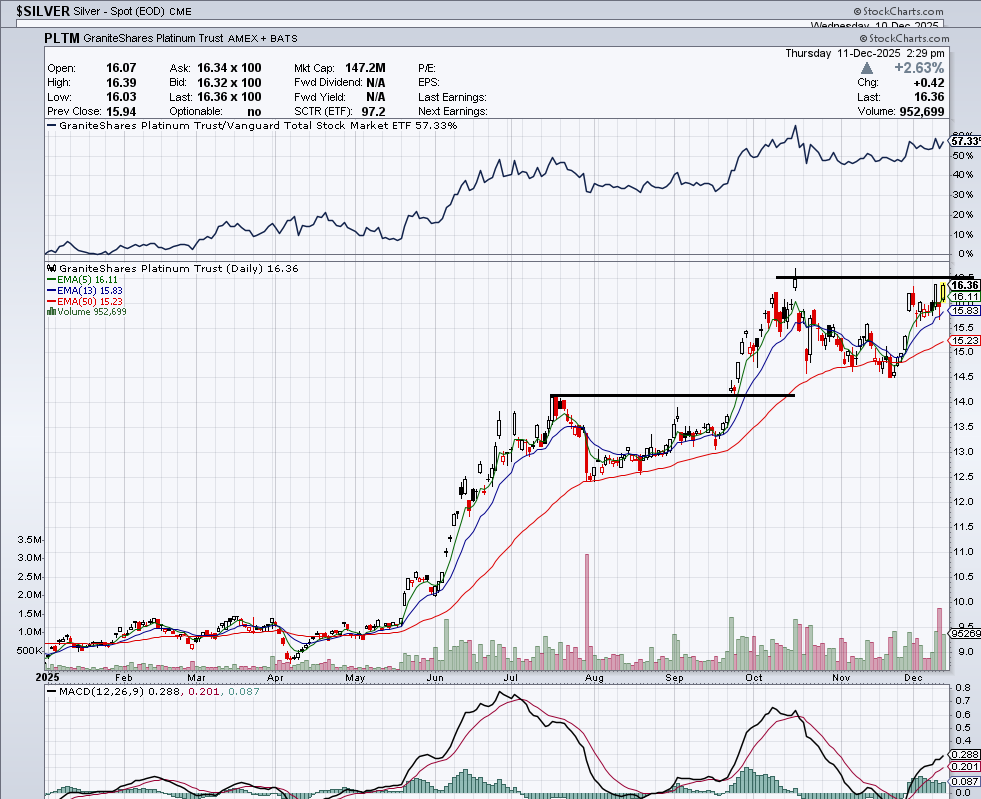The width and height of the screenshot is (981, 799).
Task: Select the $SILVER ticker symbol
Action: coord(43,11)
